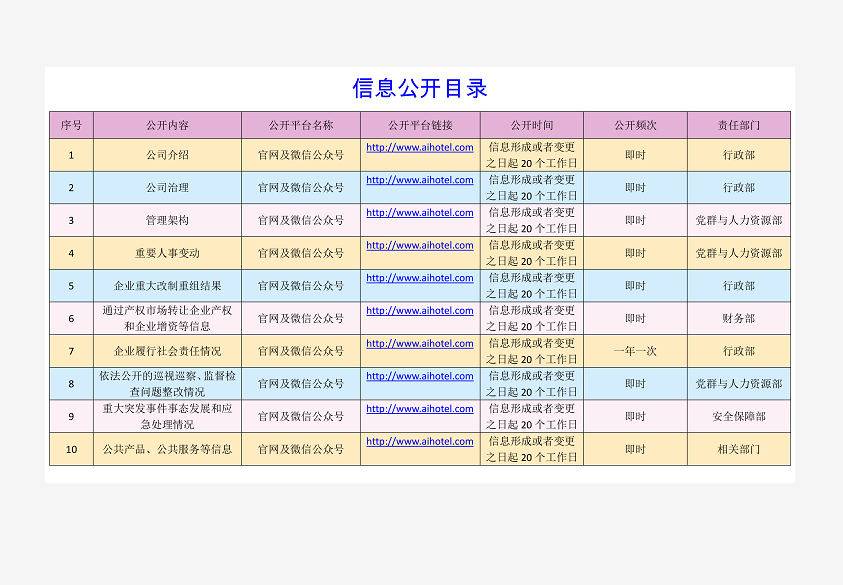Open the aihotel.com link in row 2

pos(420,180)
